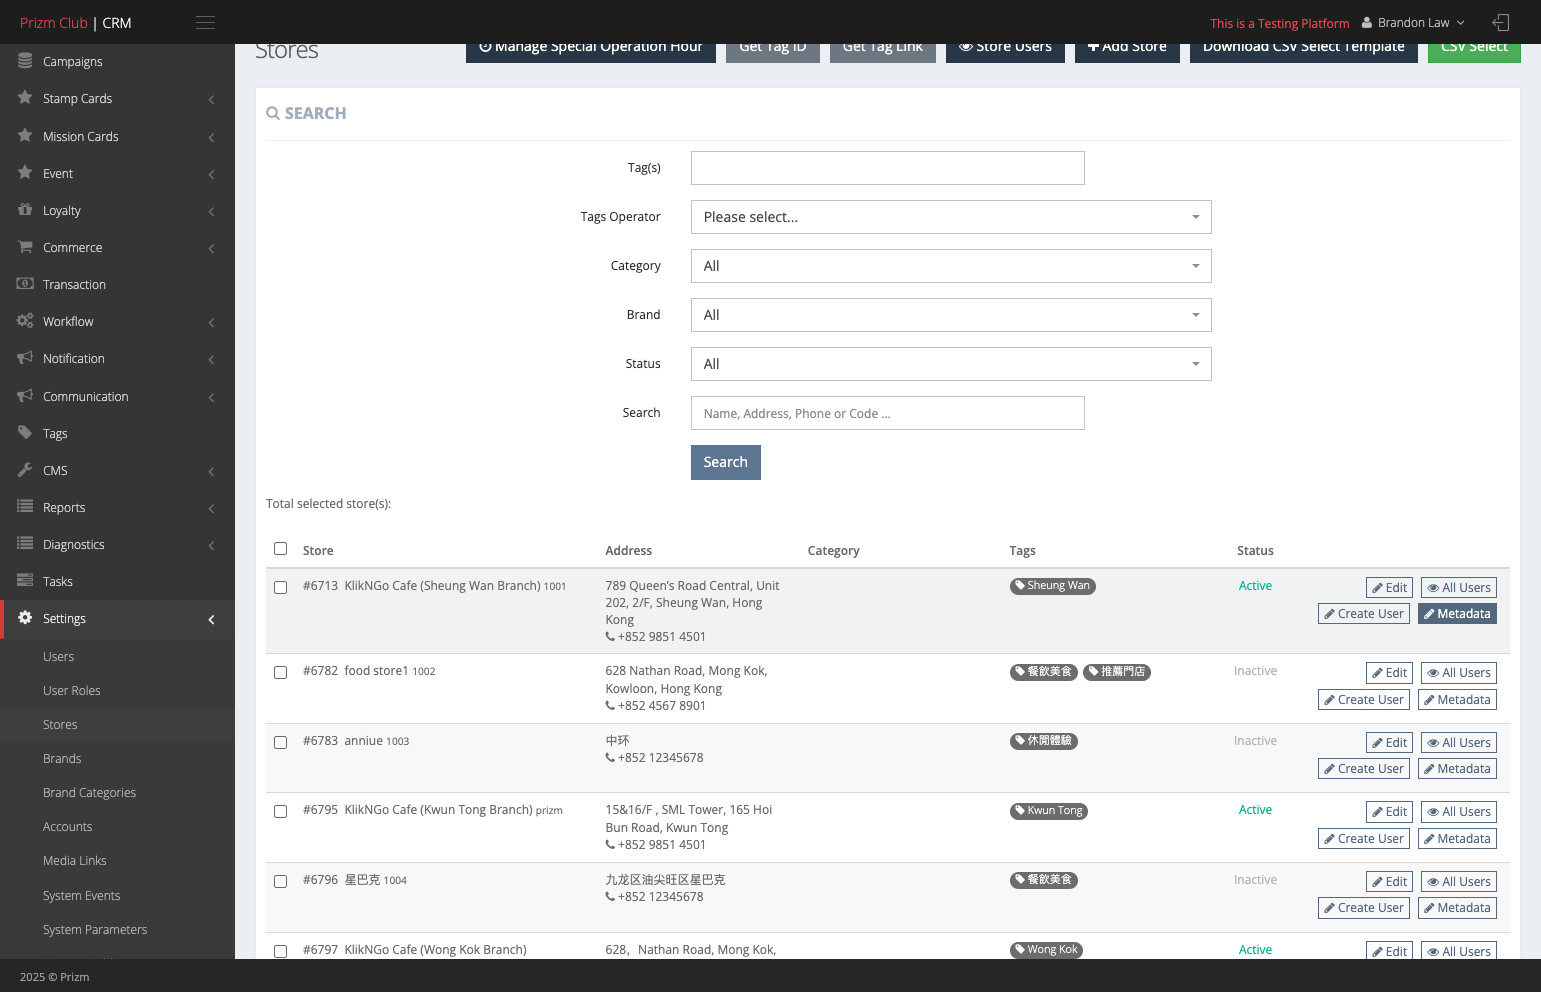
Task: Navigate to Media Links in sidebar
Action: pyautogui.click(x=75, y=861)
